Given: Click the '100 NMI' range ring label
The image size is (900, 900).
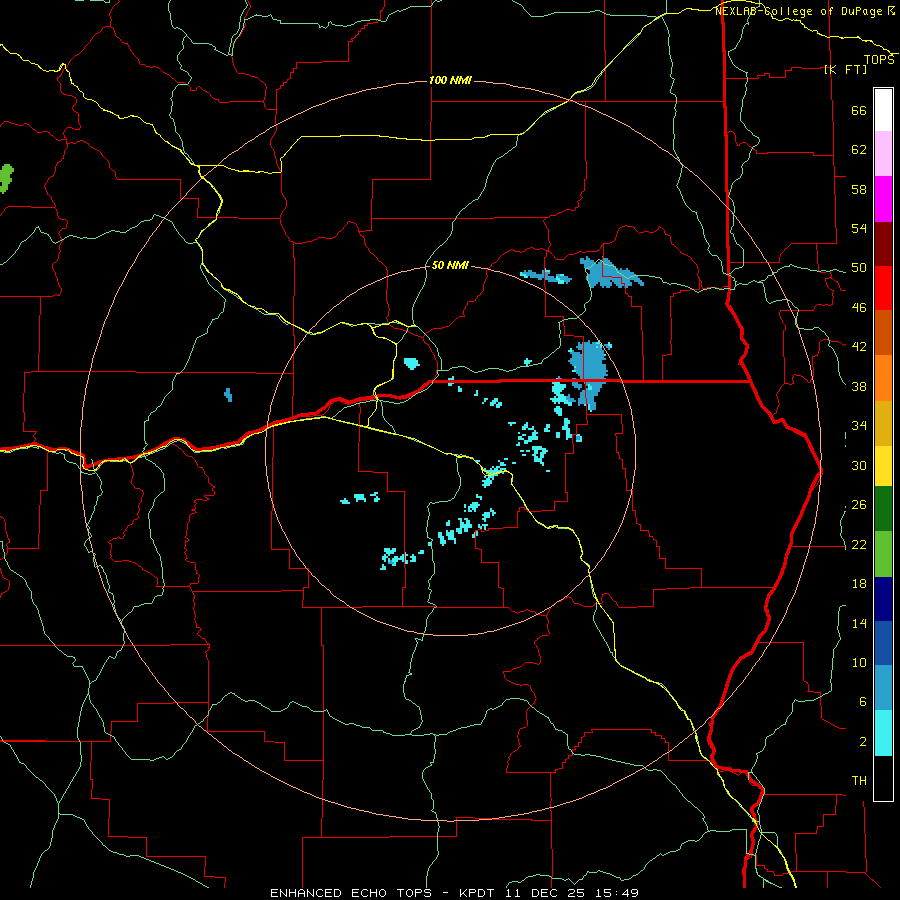Looking at the screenshot, I should [451, 80].
